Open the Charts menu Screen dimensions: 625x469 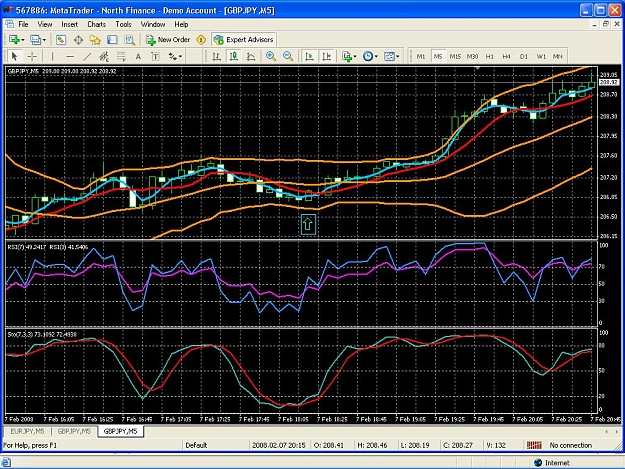pos(96,24)
